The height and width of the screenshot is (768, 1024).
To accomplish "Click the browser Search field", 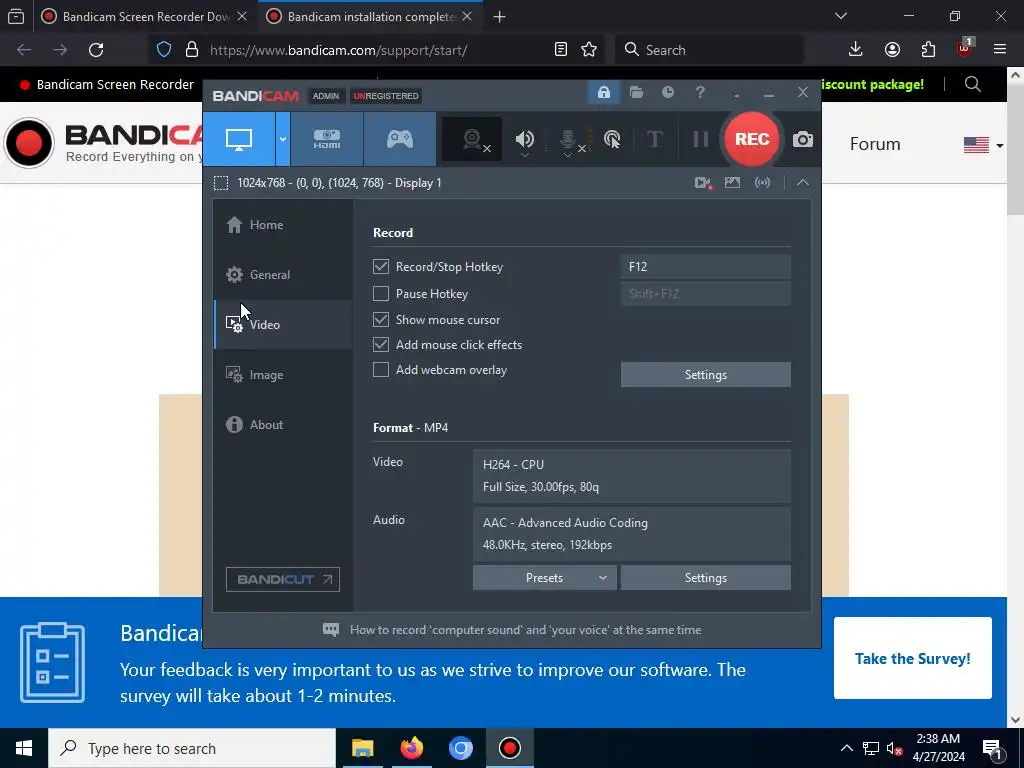I will (710, 50).
